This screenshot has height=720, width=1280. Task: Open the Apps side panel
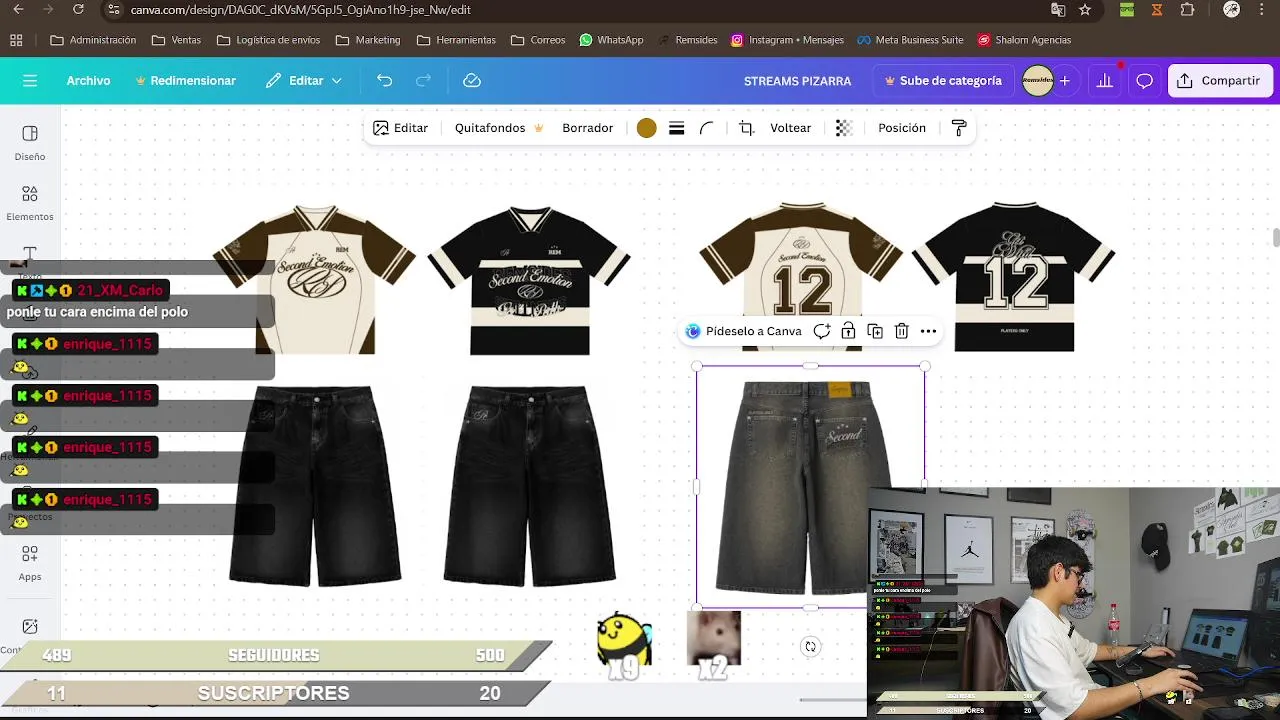click(x=30, y=563)
